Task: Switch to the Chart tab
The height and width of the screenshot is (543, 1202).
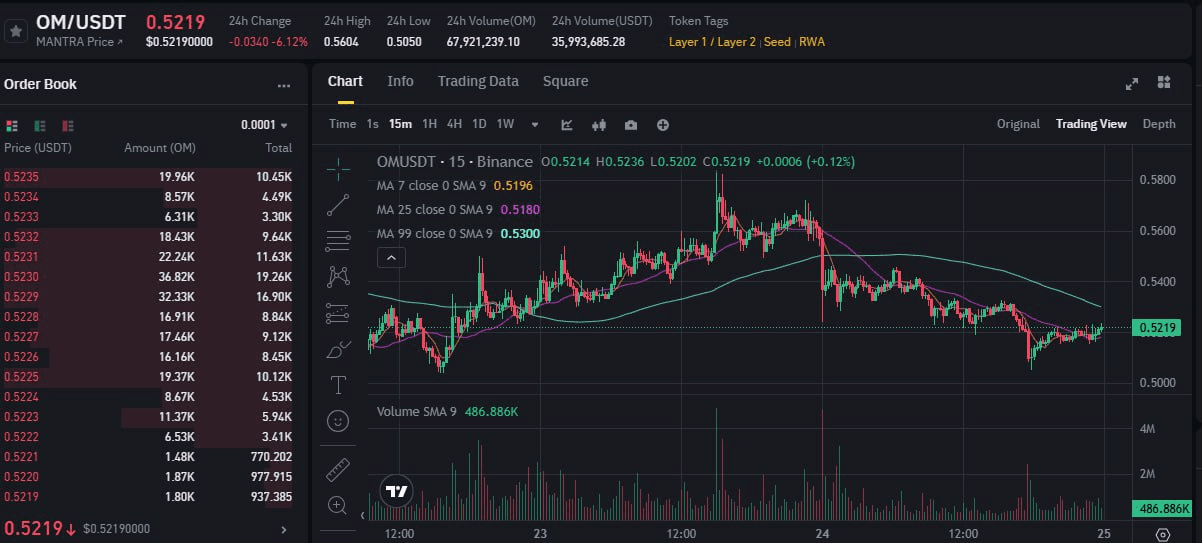Action: 345,81
